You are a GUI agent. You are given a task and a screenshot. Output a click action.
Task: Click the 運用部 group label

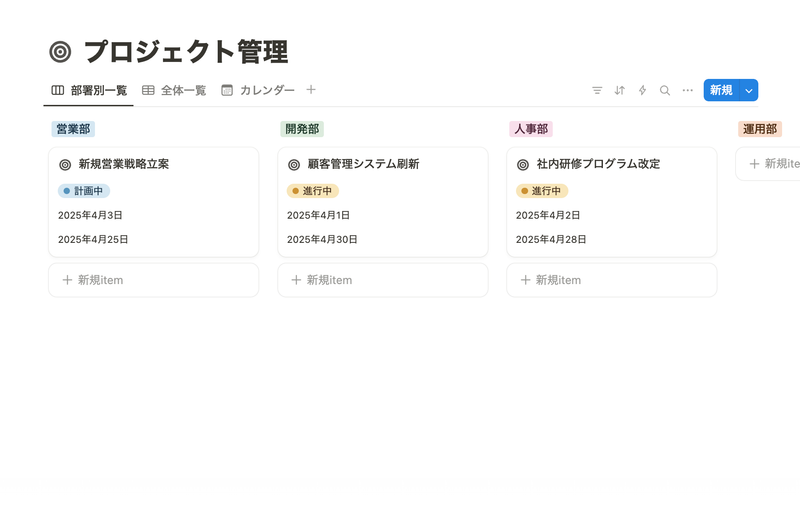point(760,129)
